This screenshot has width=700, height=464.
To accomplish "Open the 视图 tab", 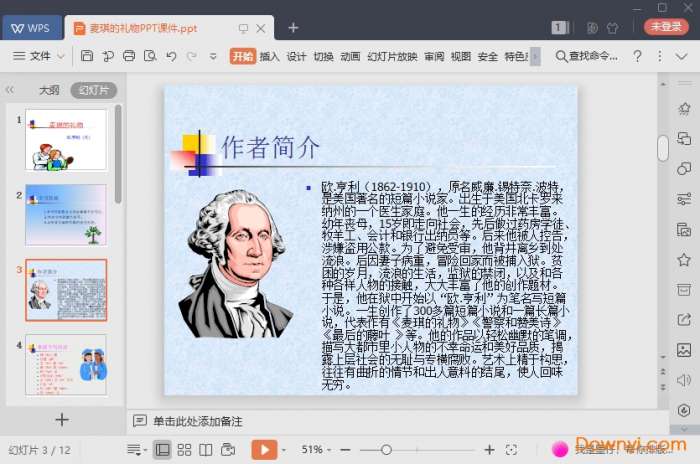I will coord(461,56).
